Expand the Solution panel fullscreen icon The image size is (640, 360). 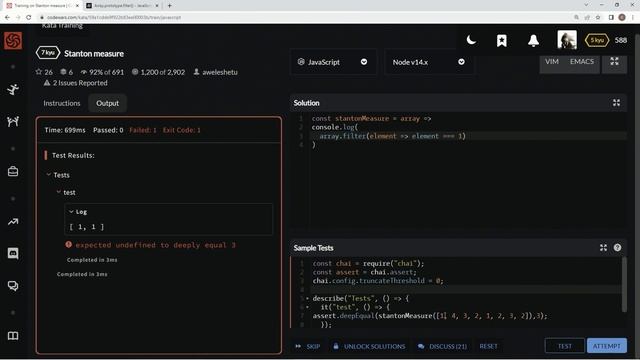[x=616, y=103]
